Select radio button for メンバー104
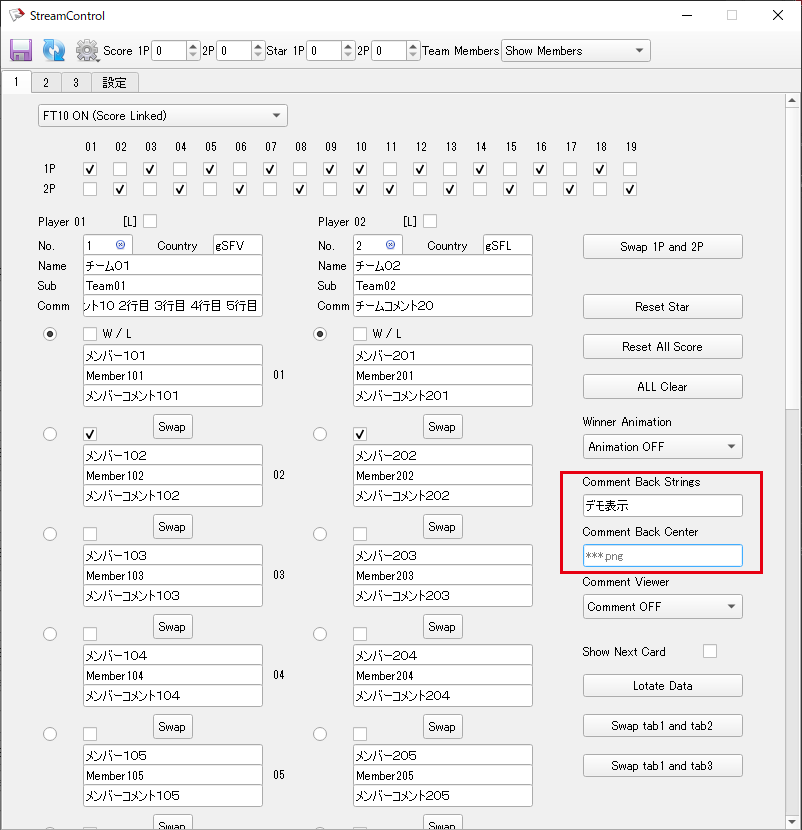802x830 pixels. pyautogui.click(x=50, y=634)
